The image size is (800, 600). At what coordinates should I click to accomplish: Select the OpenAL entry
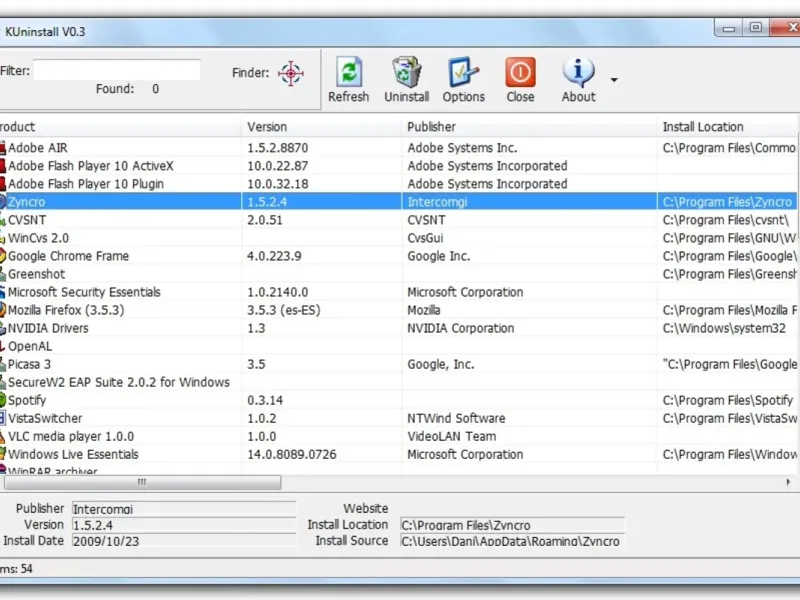click(398, 346)
